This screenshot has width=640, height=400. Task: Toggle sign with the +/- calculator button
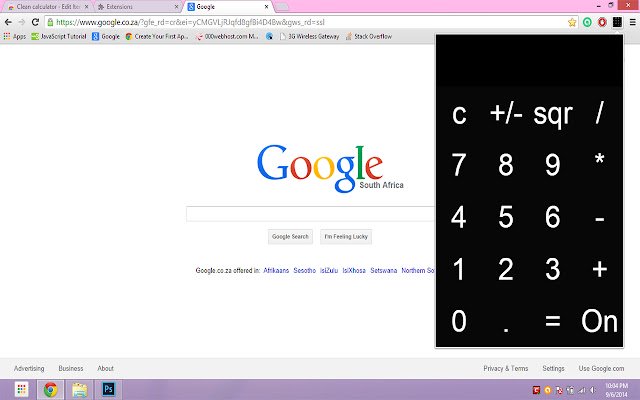[506, 113]
